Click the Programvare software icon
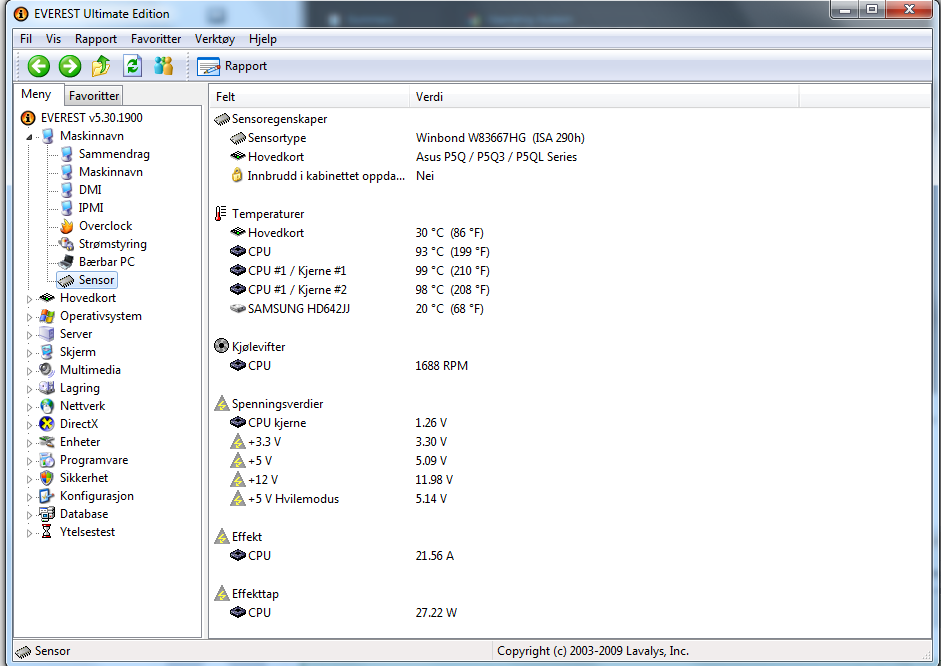This screenshot has height=667, width=942. click(x=46, y=460)
